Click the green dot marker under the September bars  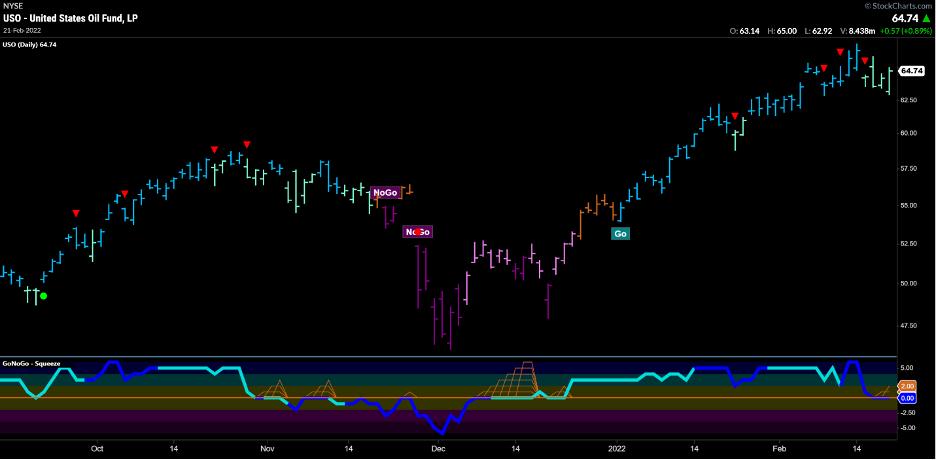pos(43,295)
